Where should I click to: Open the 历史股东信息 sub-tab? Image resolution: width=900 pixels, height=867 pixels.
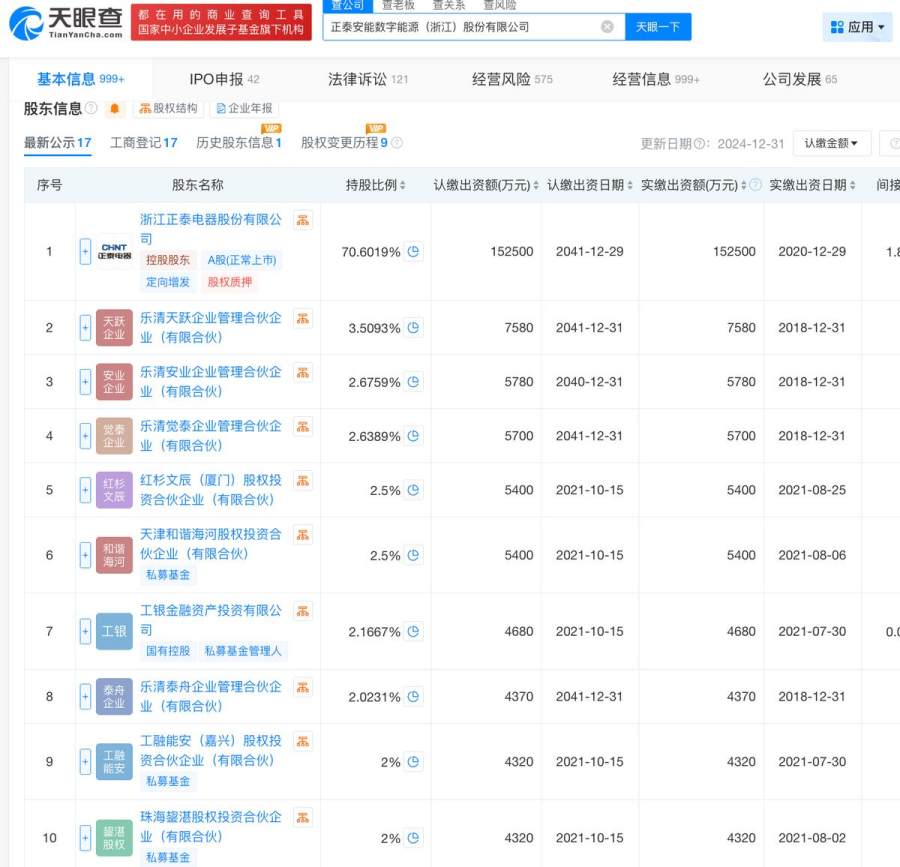click(x=239, y=143)
